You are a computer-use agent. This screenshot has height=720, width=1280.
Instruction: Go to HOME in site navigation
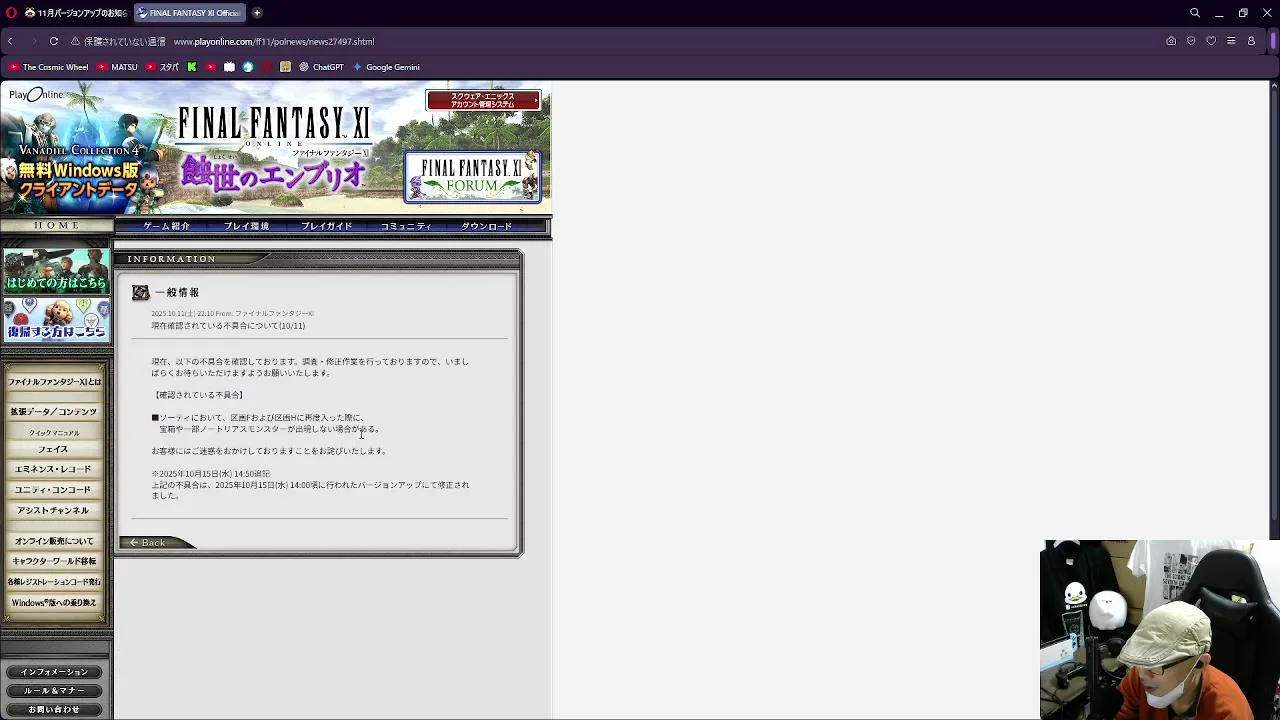click(x=56, y=226)
